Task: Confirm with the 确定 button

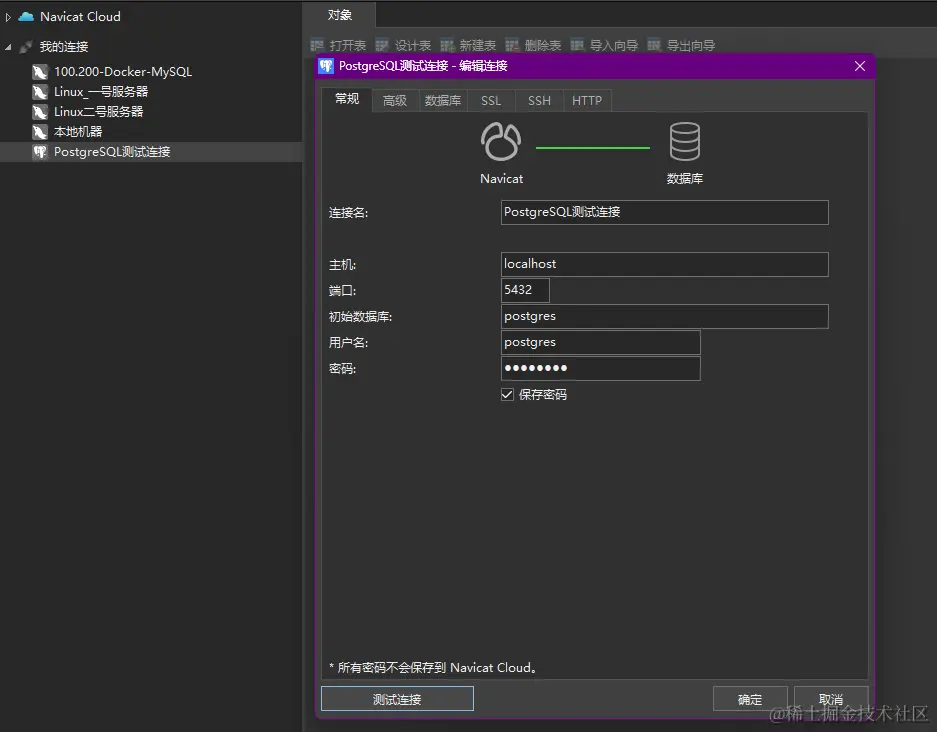Action: (750, 699)
